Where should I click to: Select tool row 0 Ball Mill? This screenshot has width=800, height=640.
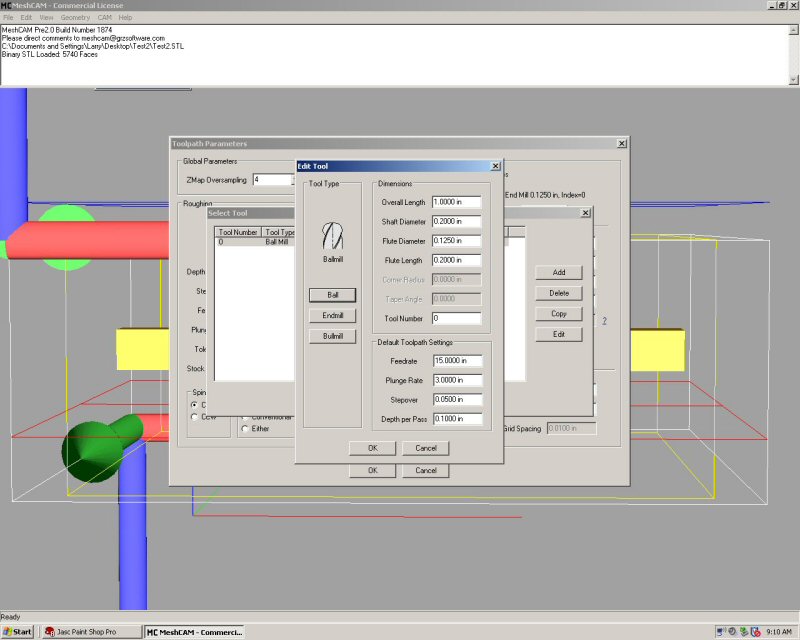(255, 242)
